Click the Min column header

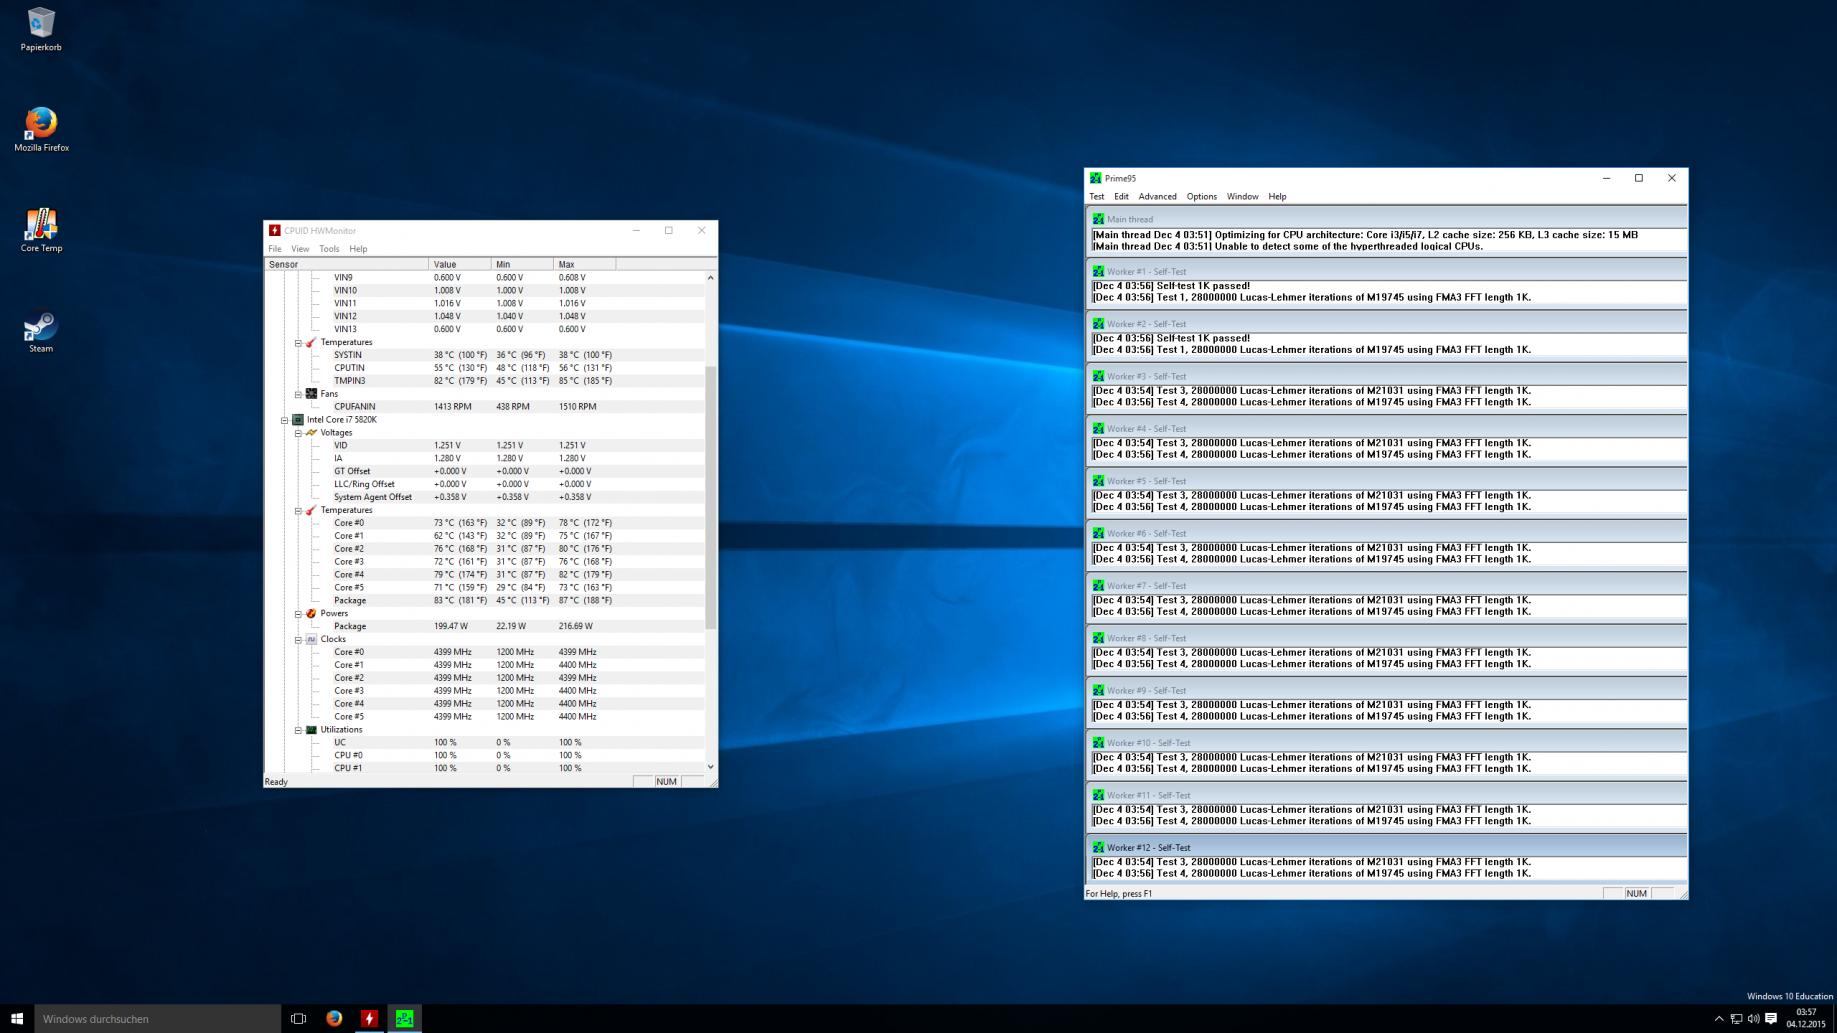[522, 265]
